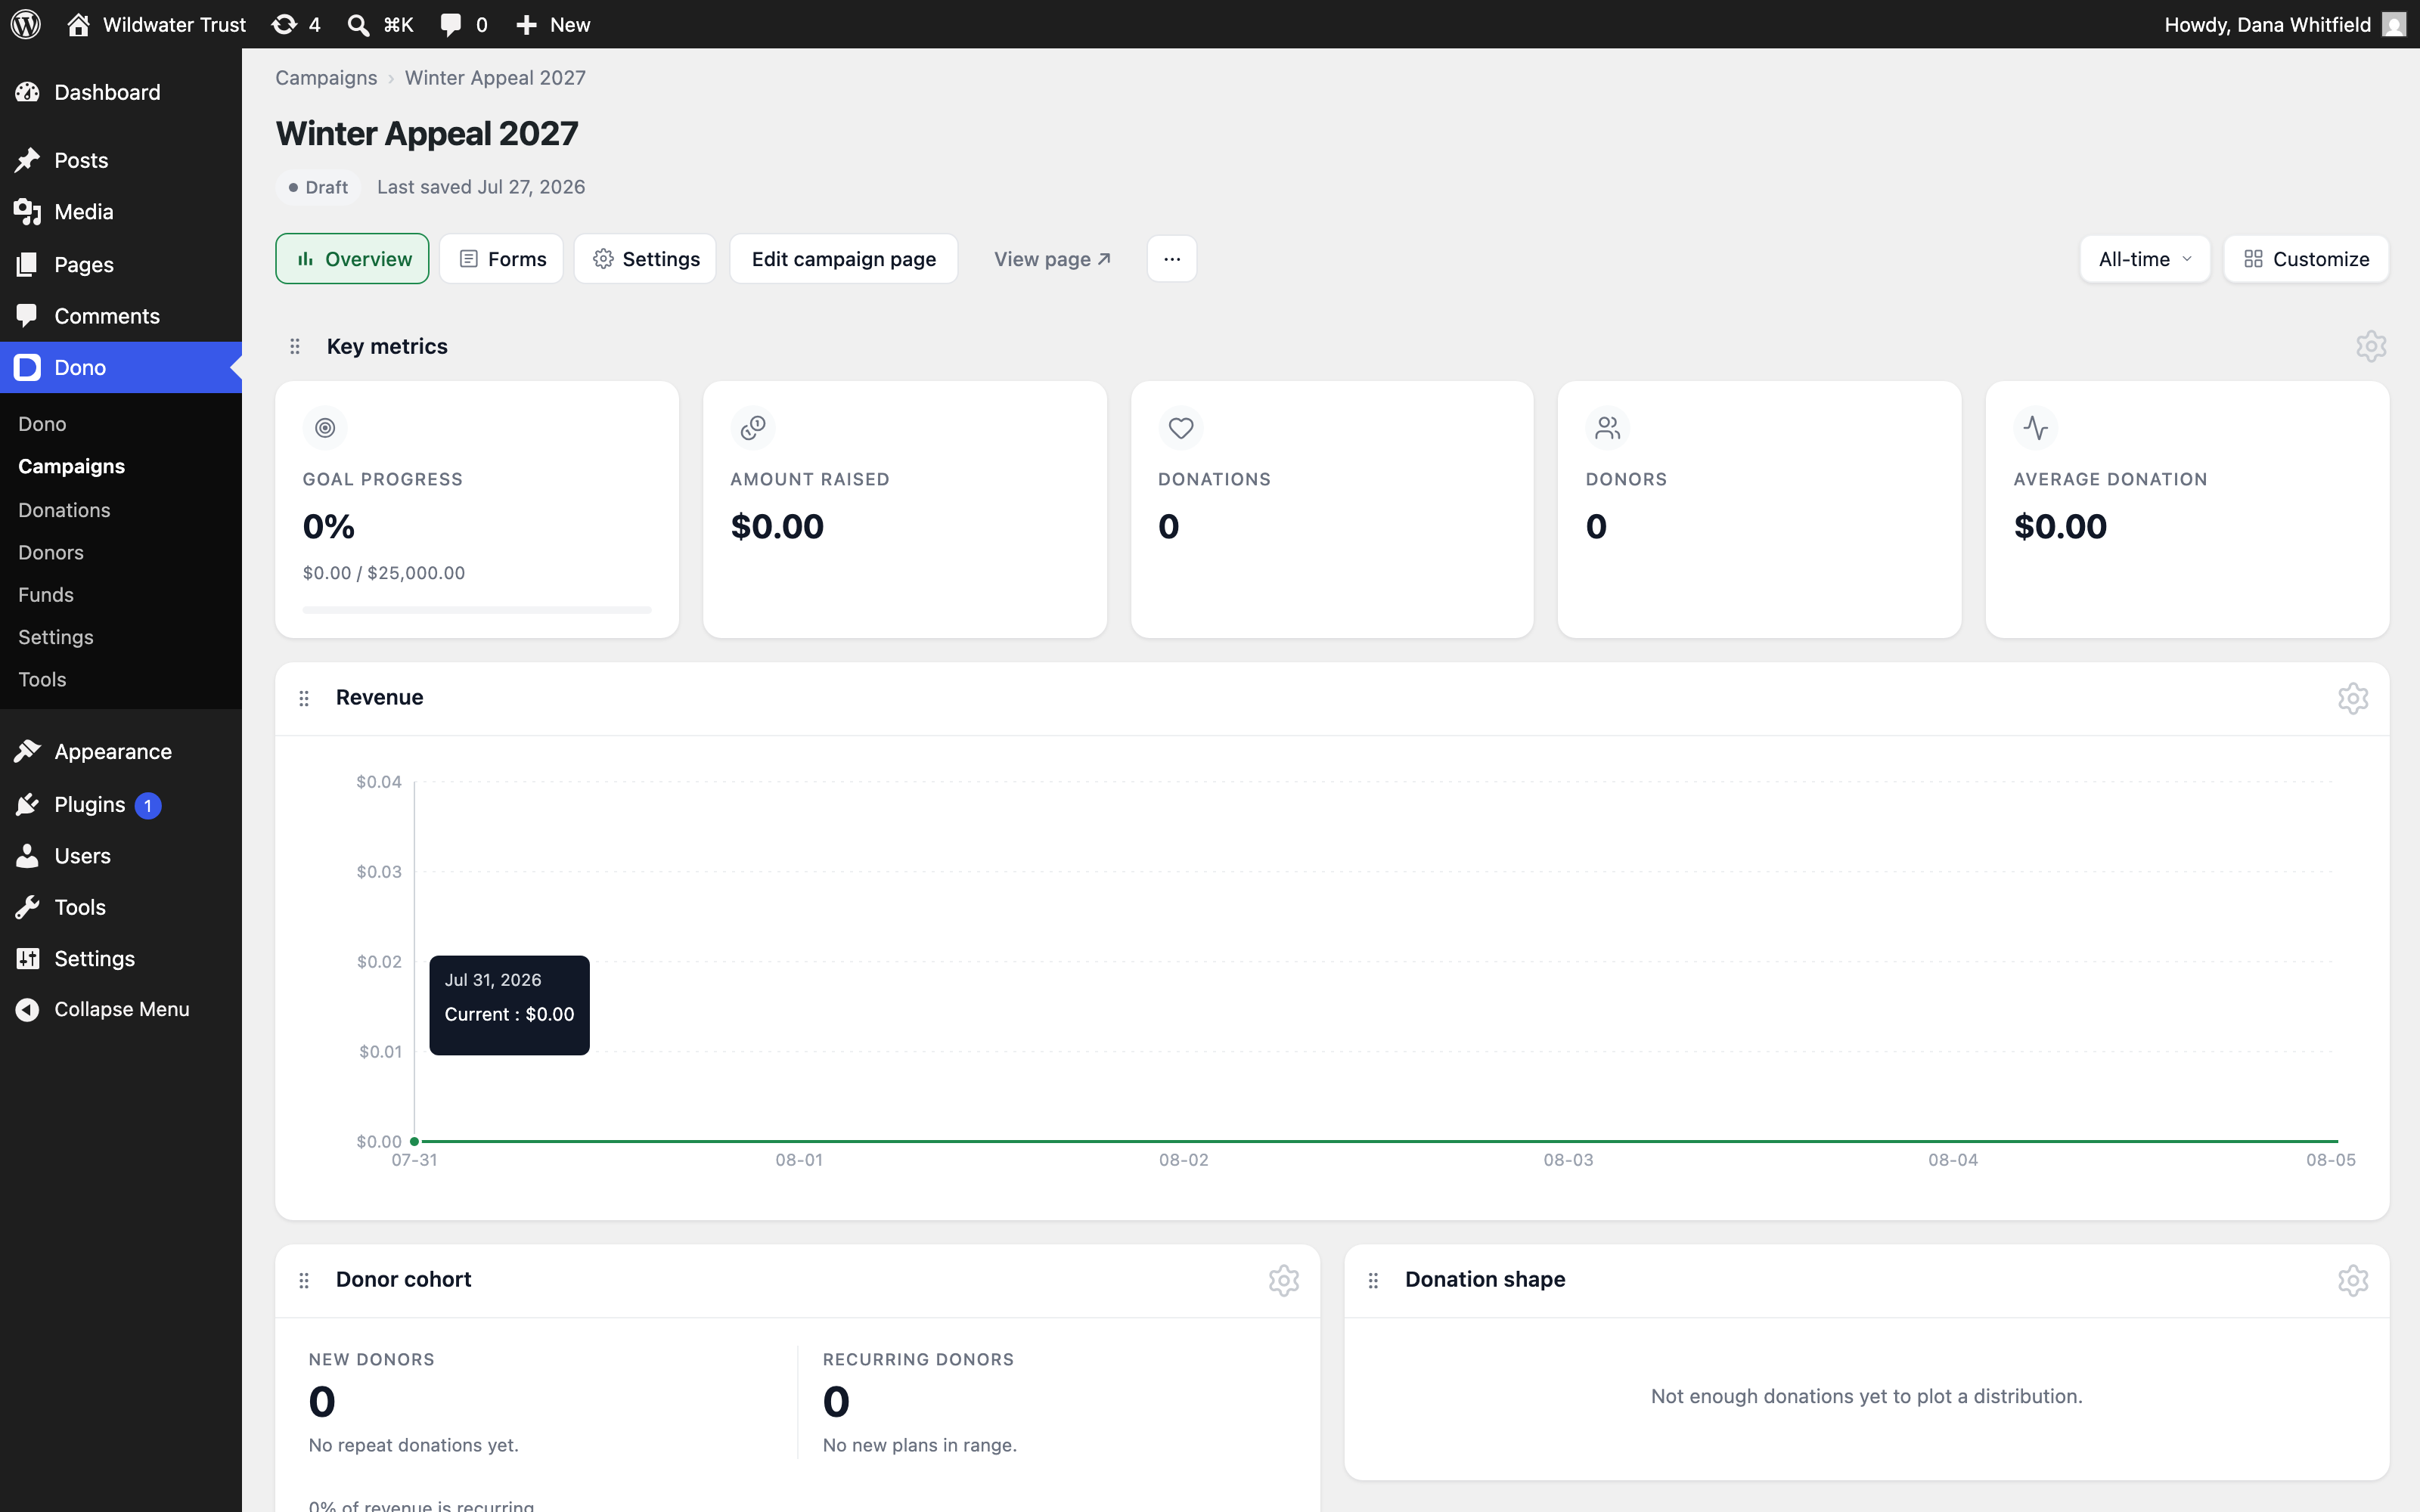Image resolution: width=2420 pixels, height=1512 pixels.
Task: Click Edit campaign page button
Action: pos(844,259)
